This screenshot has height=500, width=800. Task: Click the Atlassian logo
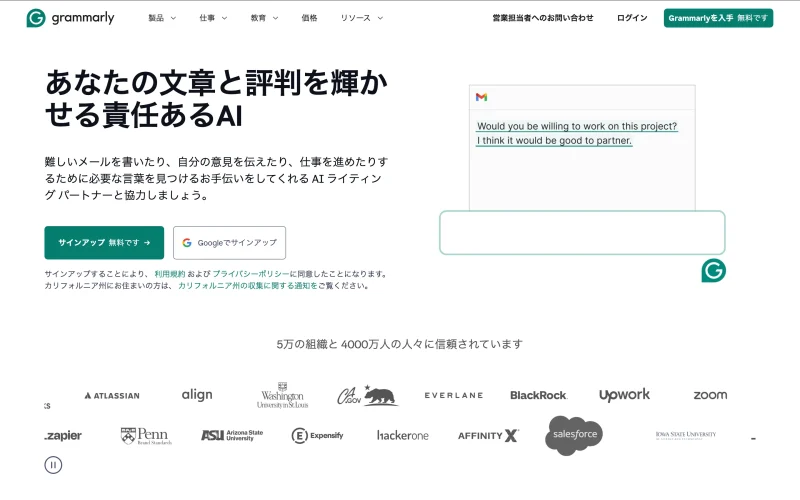[112, 395]
